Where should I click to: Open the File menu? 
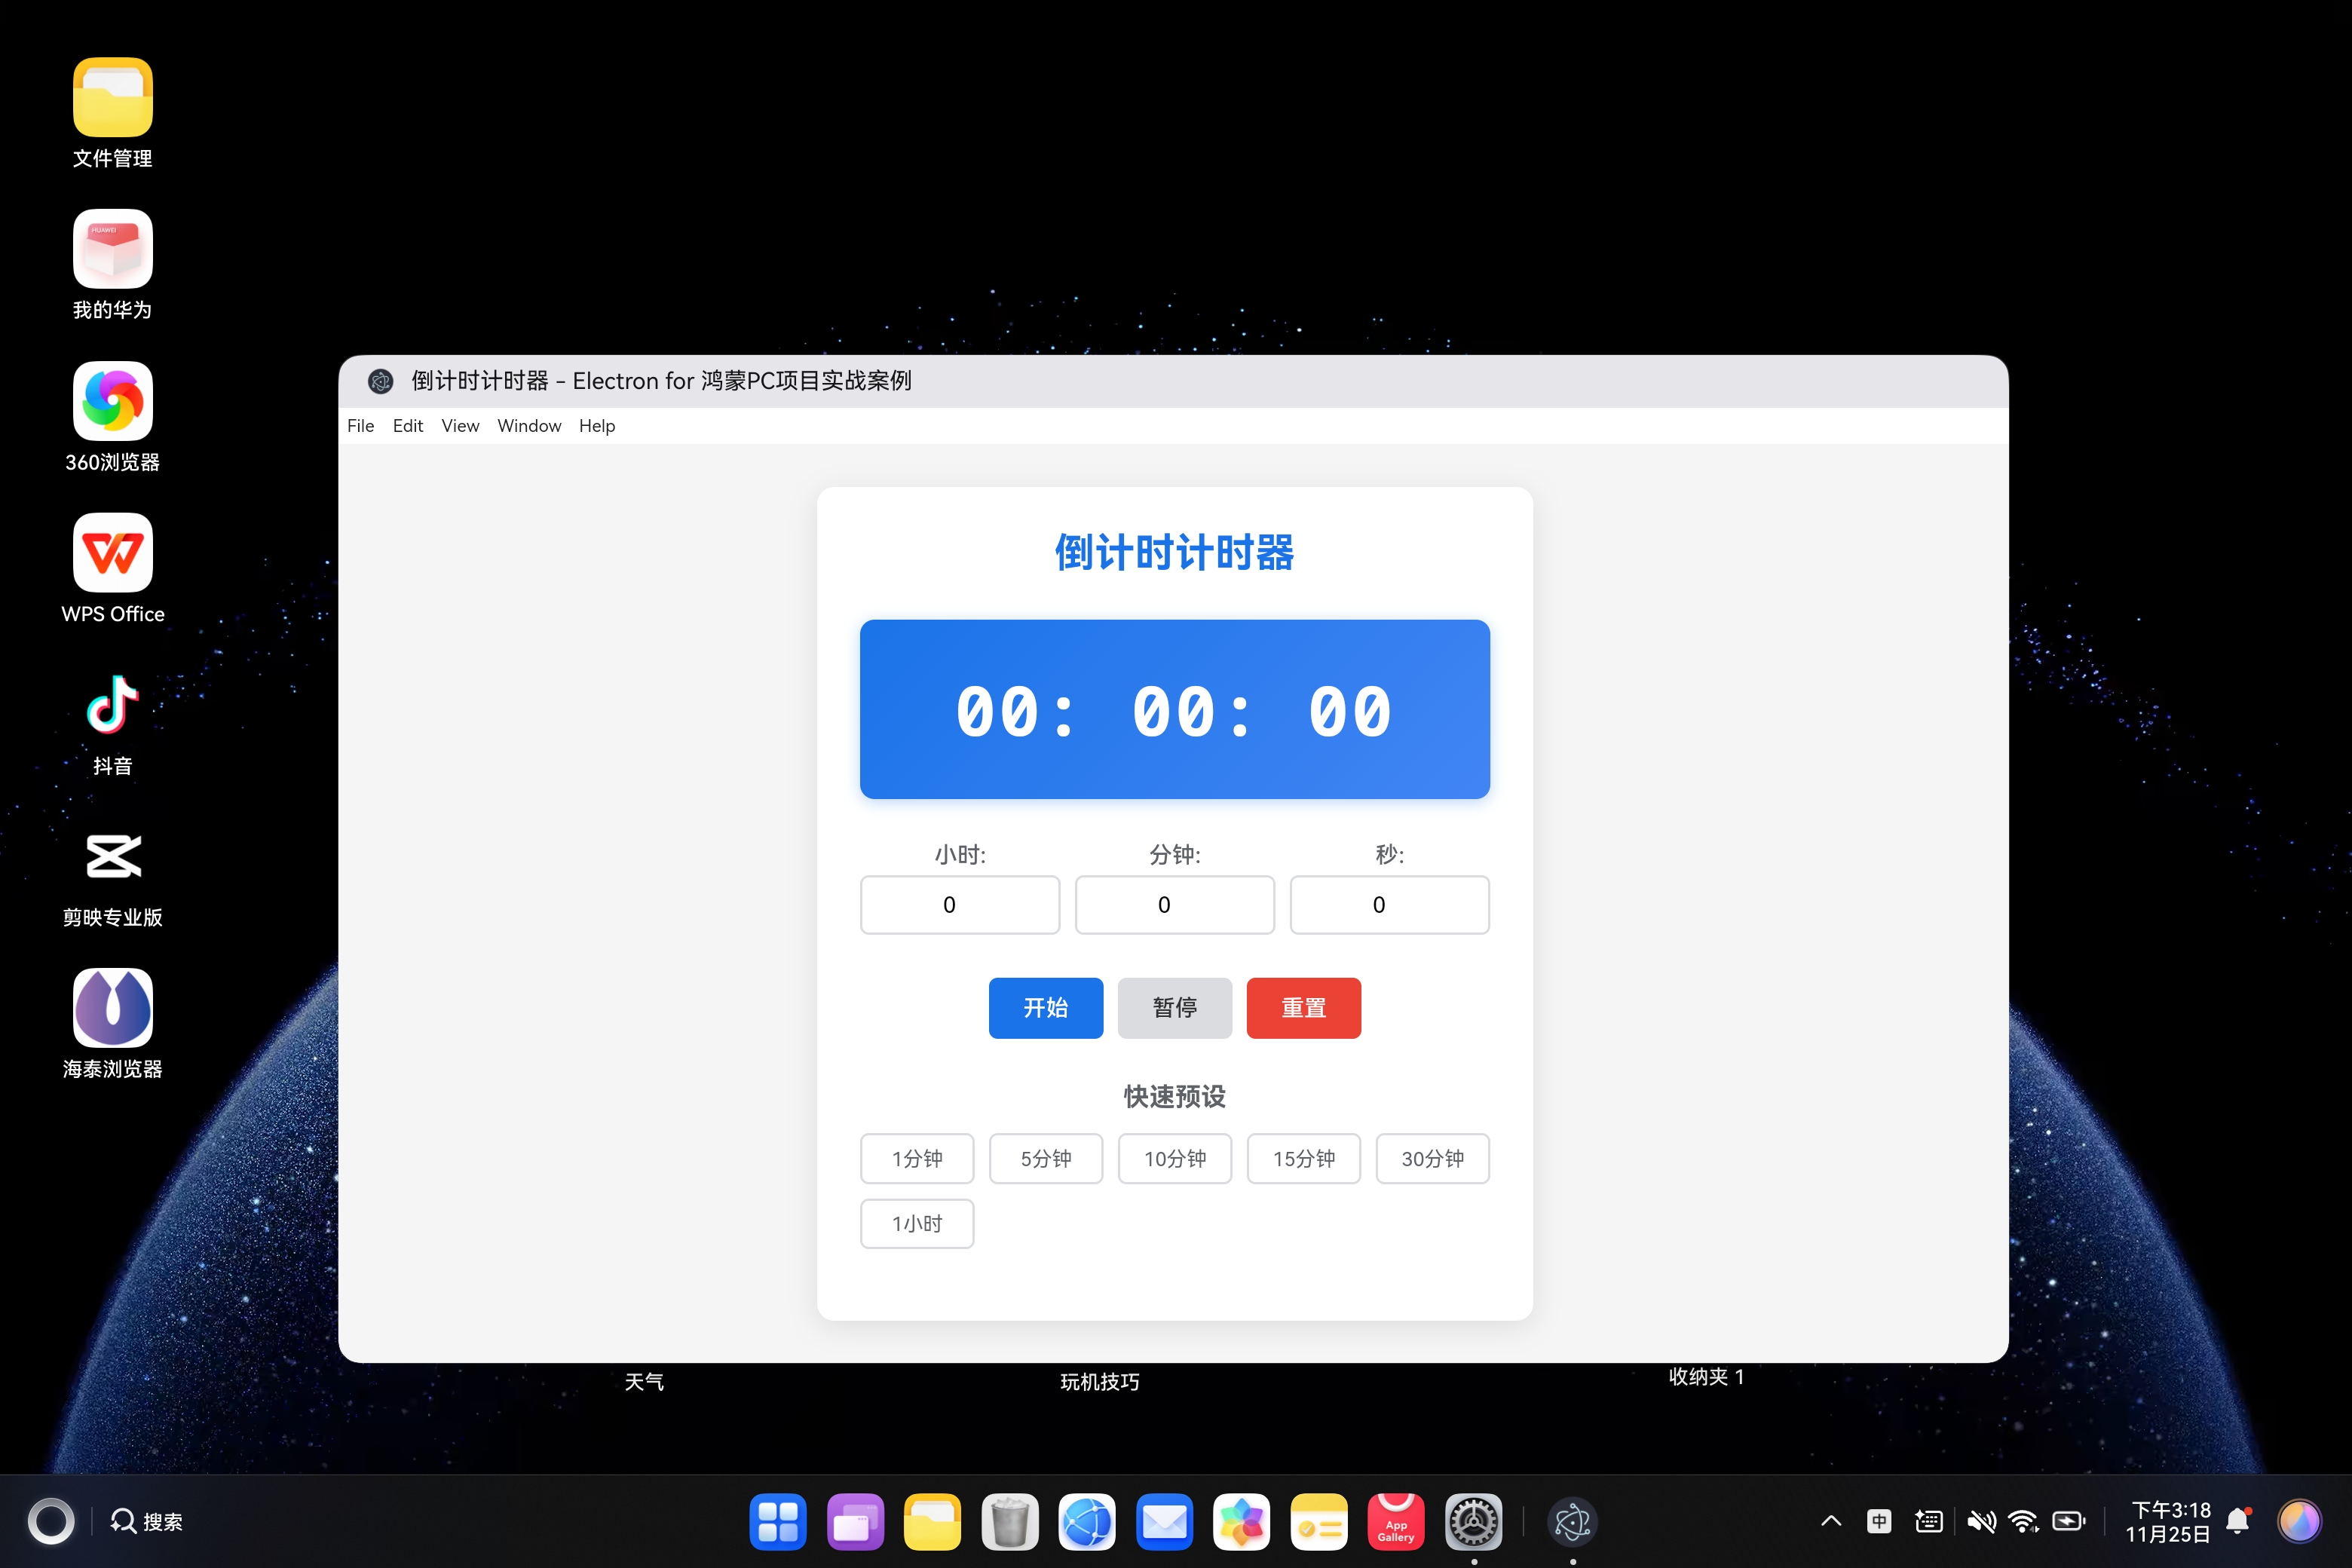[359, 425]
